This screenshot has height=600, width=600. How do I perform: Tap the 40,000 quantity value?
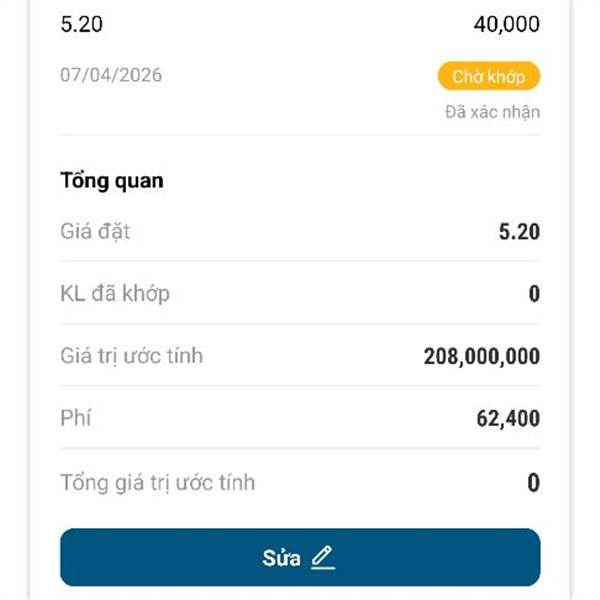[x=506, y=24]
